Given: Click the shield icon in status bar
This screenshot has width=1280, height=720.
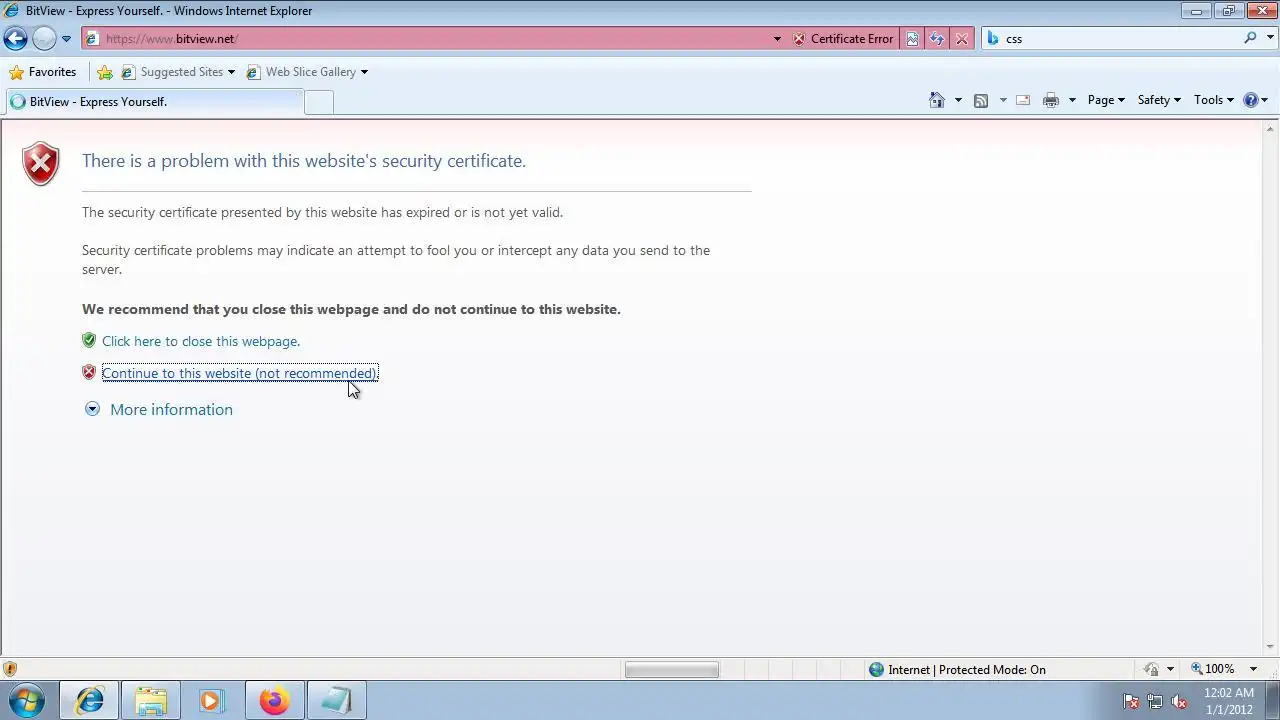Looking at the screenshot, I should pos(10,669).
